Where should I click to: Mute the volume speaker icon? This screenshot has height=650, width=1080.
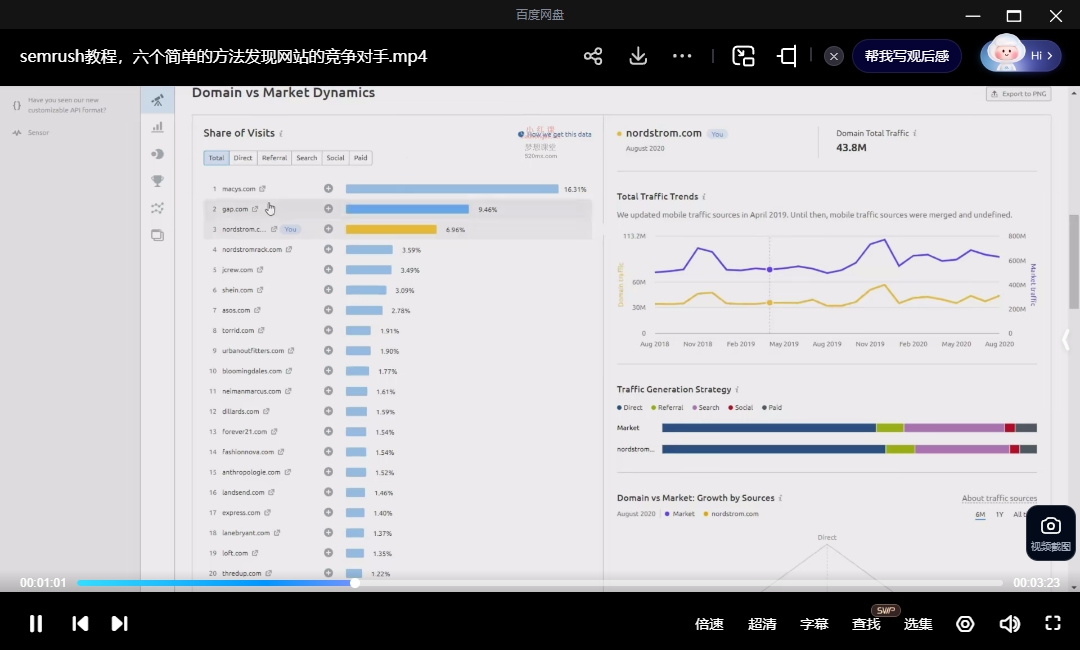(x=1009, y=624)
